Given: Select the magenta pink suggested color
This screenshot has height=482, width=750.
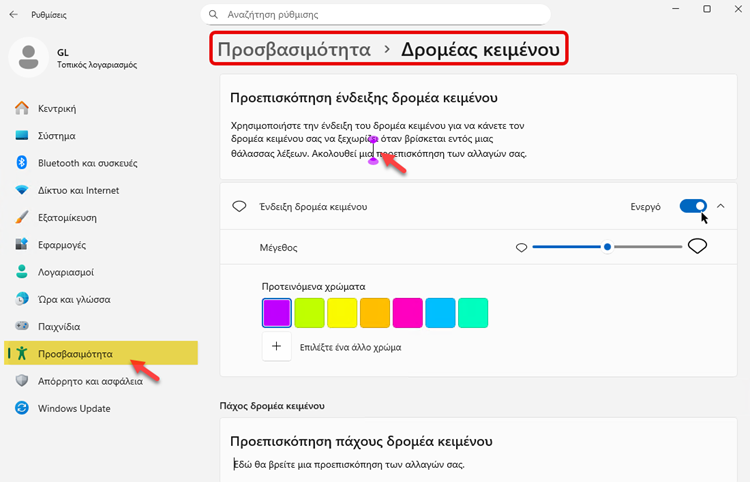Looking at the screenshot, I should (408, 313).
